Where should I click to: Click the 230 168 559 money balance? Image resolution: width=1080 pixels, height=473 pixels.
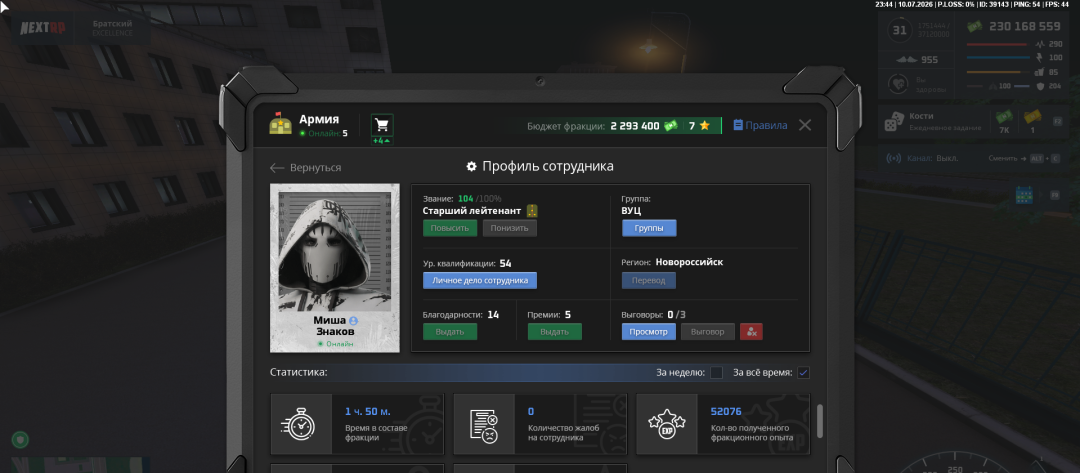tap(1025, 27)
